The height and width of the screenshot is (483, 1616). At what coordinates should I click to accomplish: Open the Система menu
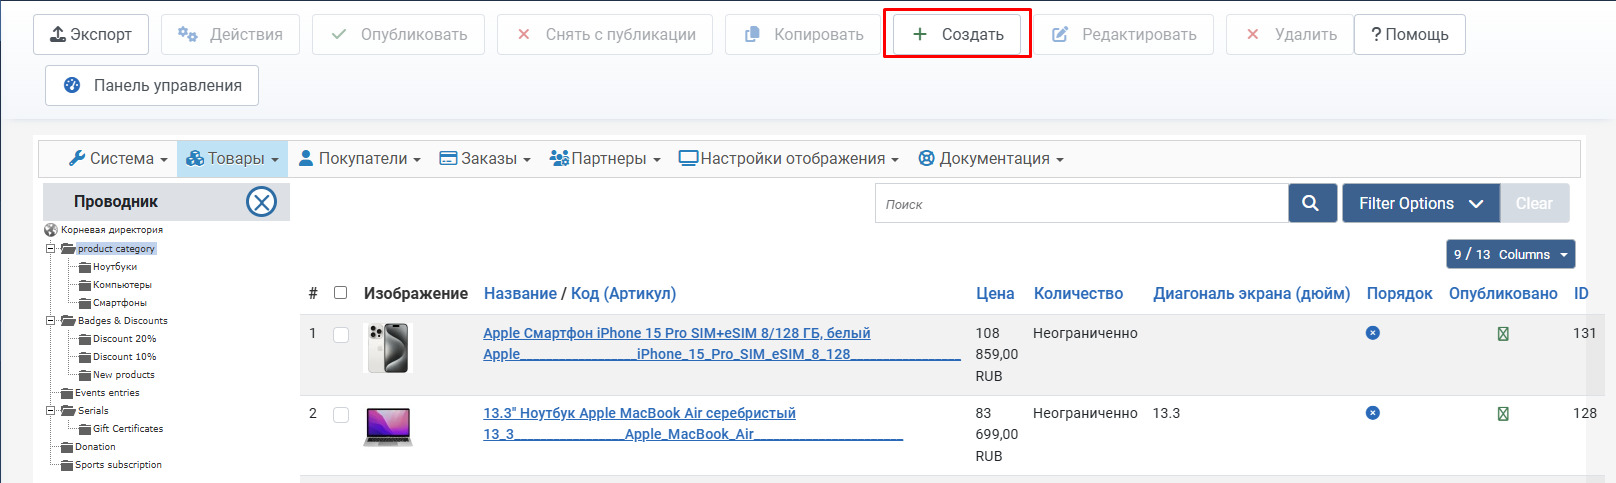click(x=118, y=158)
